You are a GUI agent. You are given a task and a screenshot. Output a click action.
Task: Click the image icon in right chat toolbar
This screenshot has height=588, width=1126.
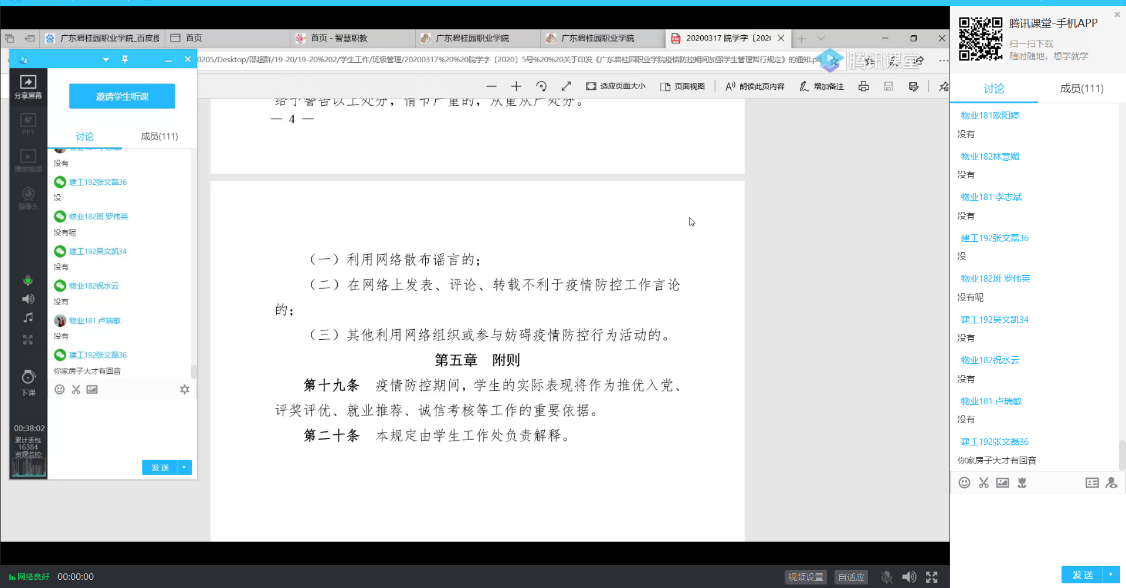[1003, 482]
